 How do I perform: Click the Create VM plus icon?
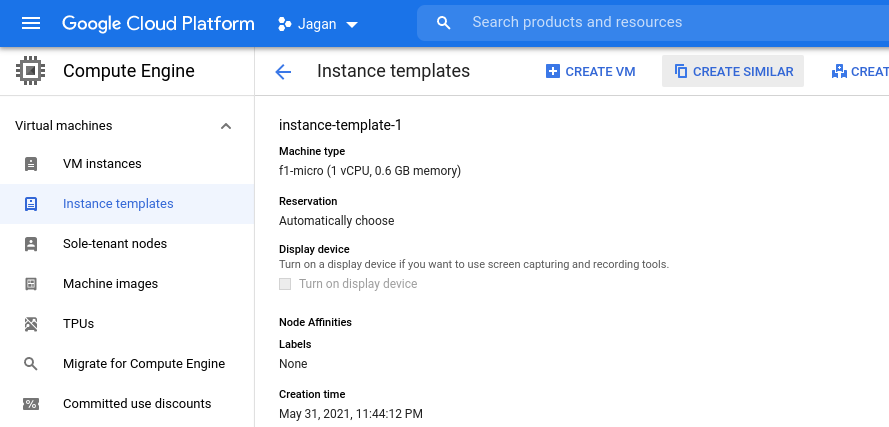[553, 71]
